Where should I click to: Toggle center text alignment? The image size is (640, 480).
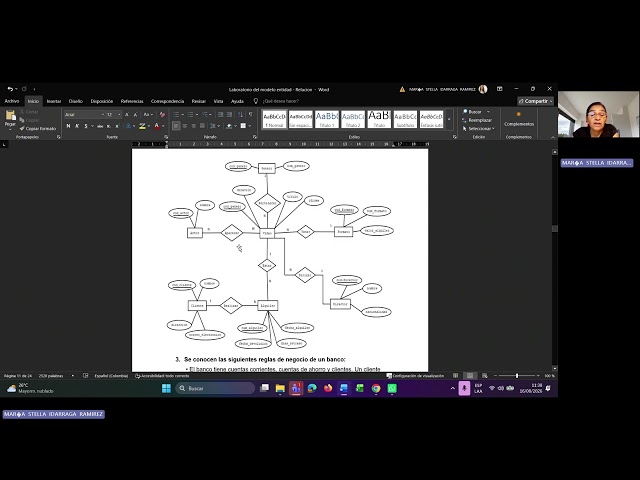pos(185,126)
